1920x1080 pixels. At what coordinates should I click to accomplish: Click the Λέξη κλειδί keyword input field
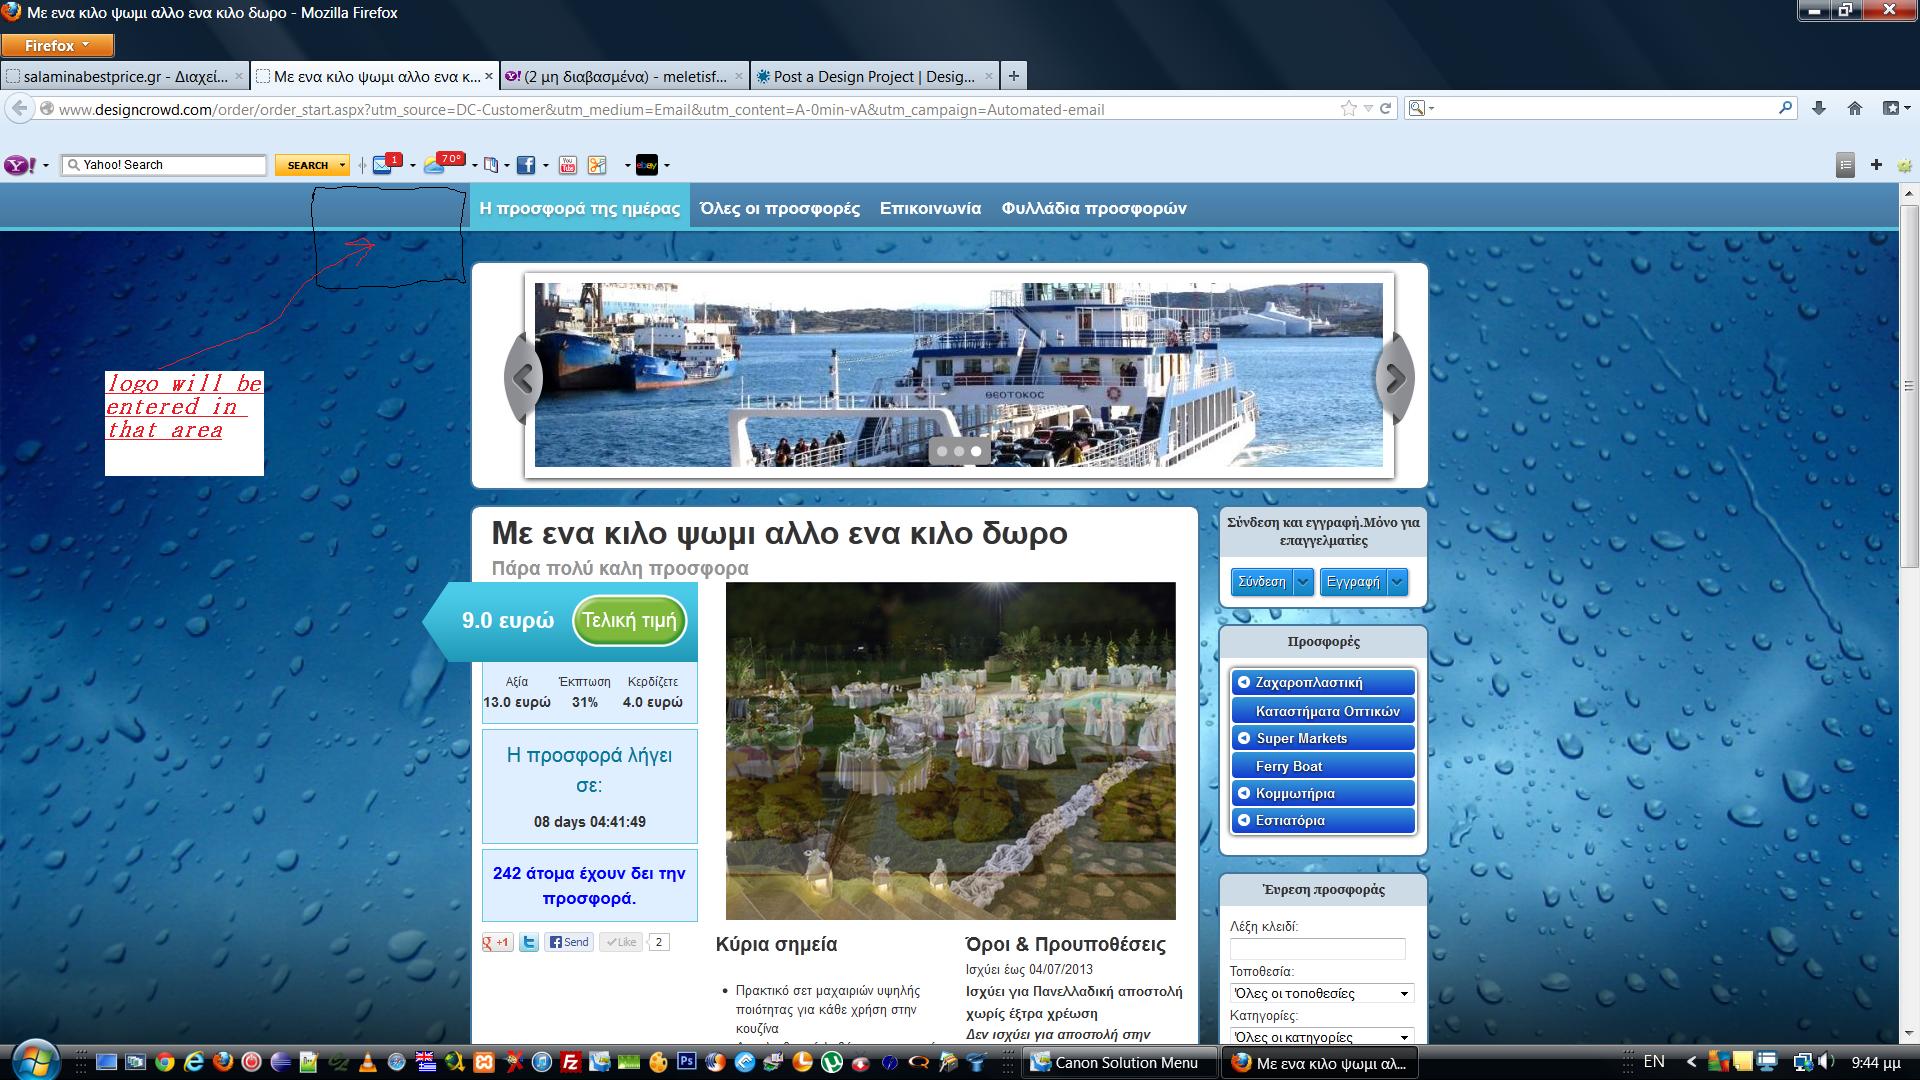coord(1317,948)
